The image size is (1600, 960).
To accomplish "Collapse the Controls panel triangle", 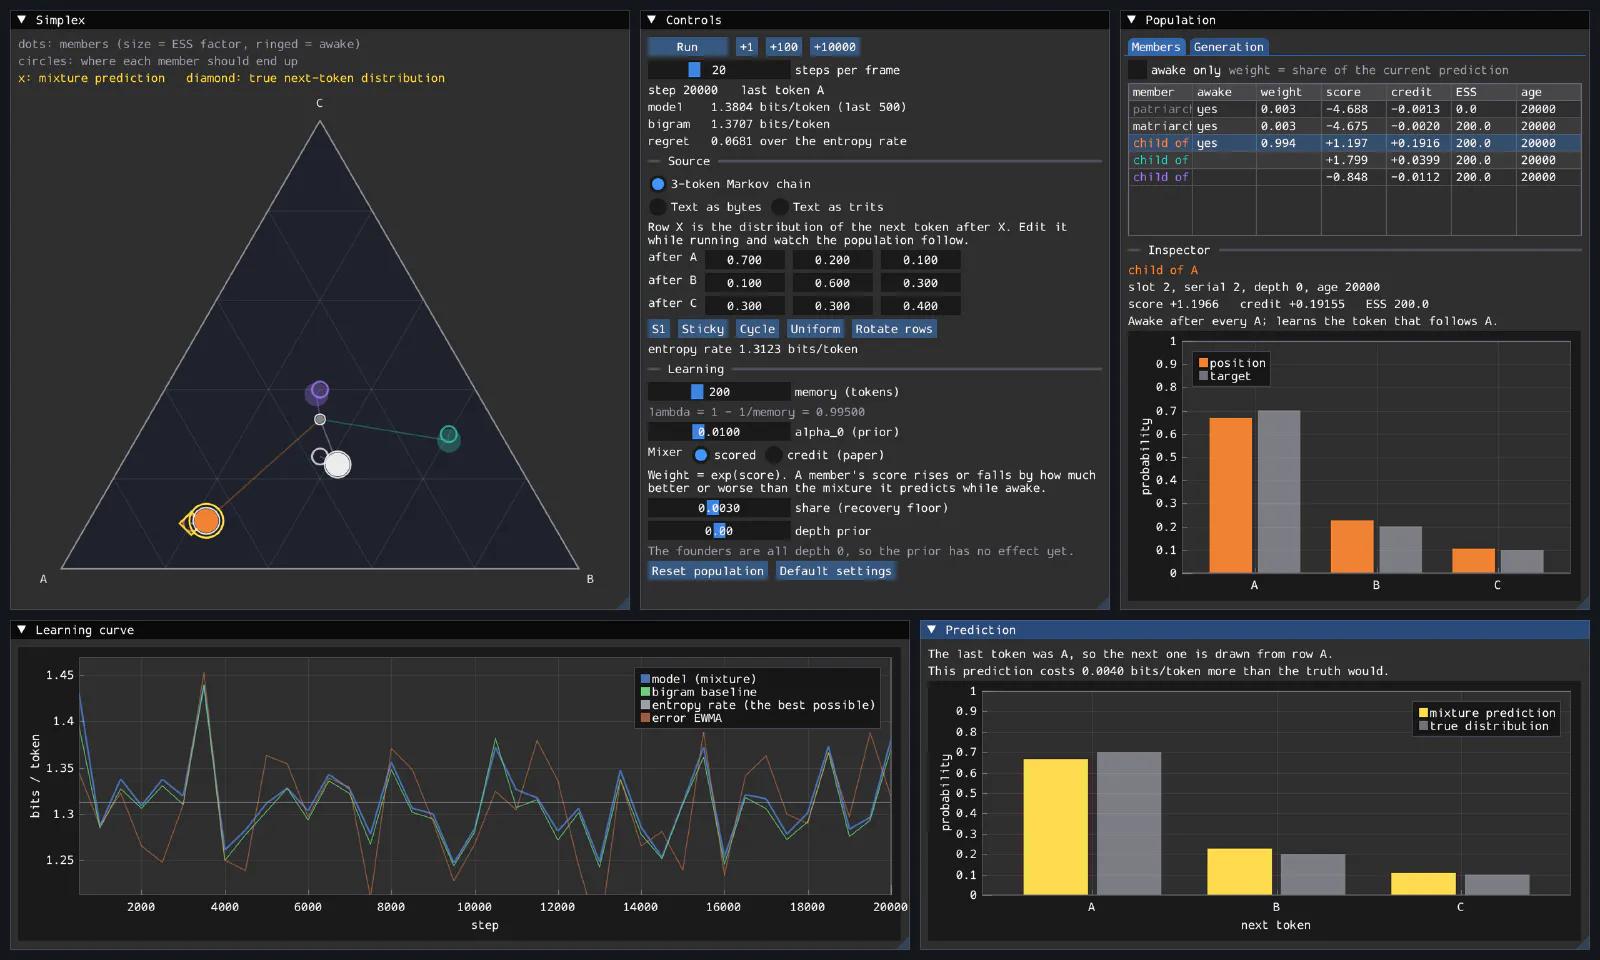I will tap(652, 19).
